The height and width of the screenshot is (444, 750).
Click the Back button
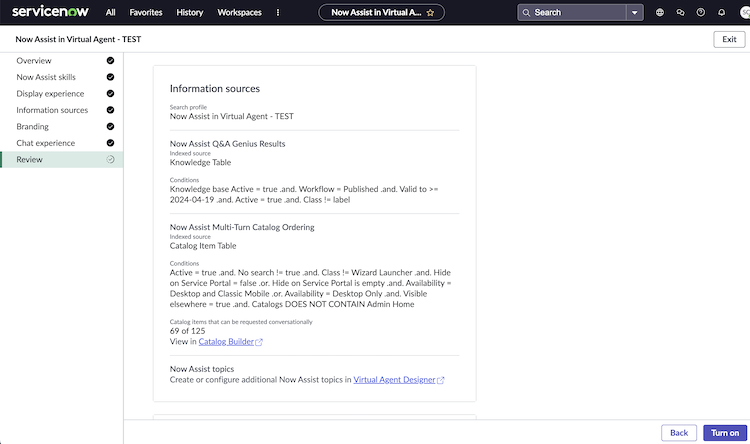(679, 433)
